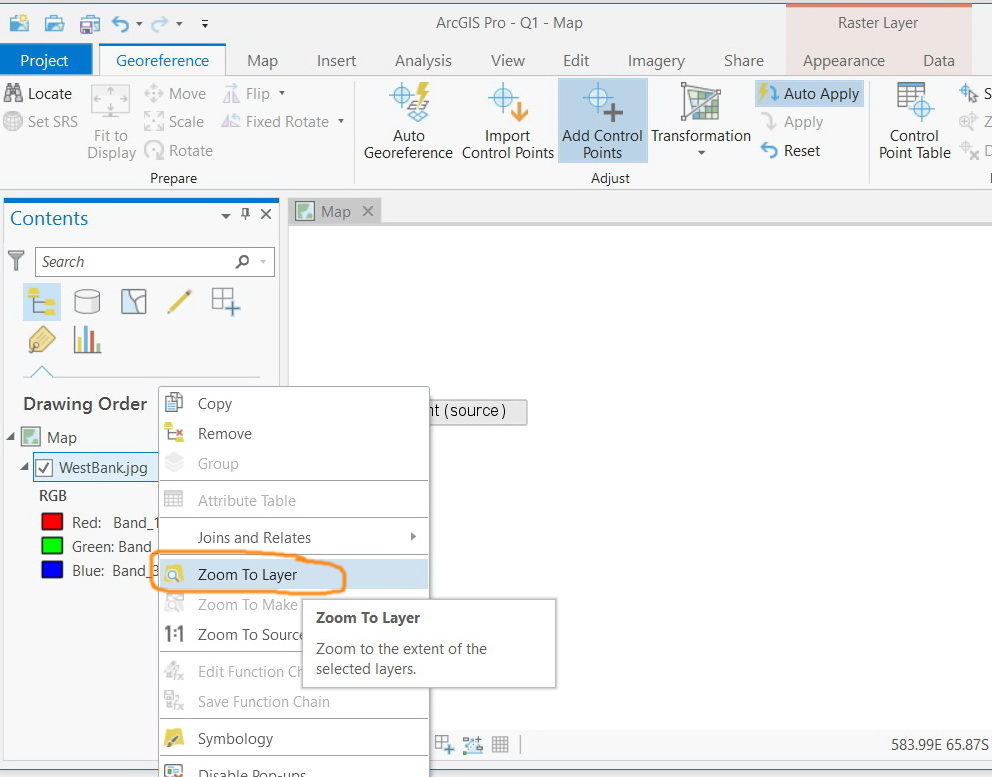This screenshot has width=992, height=777.
Task: Open the Appearance tab under Raster Layer
Action: (x=843, y=61)
